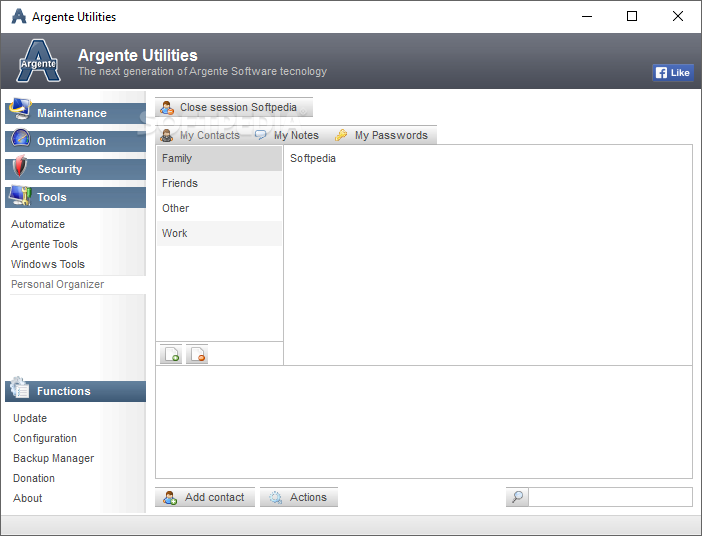This screenshot has height=536, width=702.
Task: Click the Add contact user icon
Action: click(170, 498)
